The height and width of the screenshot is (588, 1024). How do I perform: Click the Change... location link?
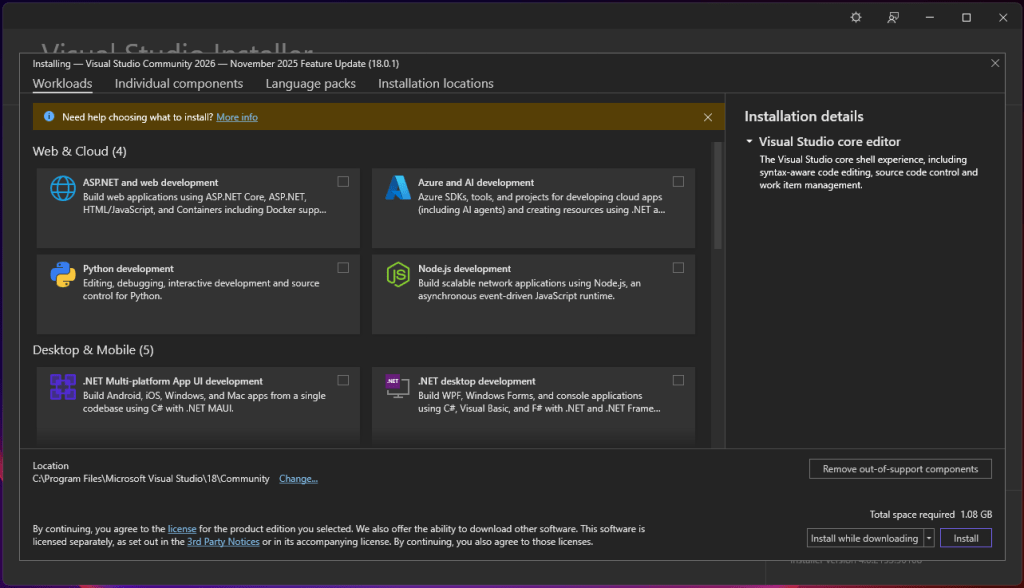tap(298, 479)
